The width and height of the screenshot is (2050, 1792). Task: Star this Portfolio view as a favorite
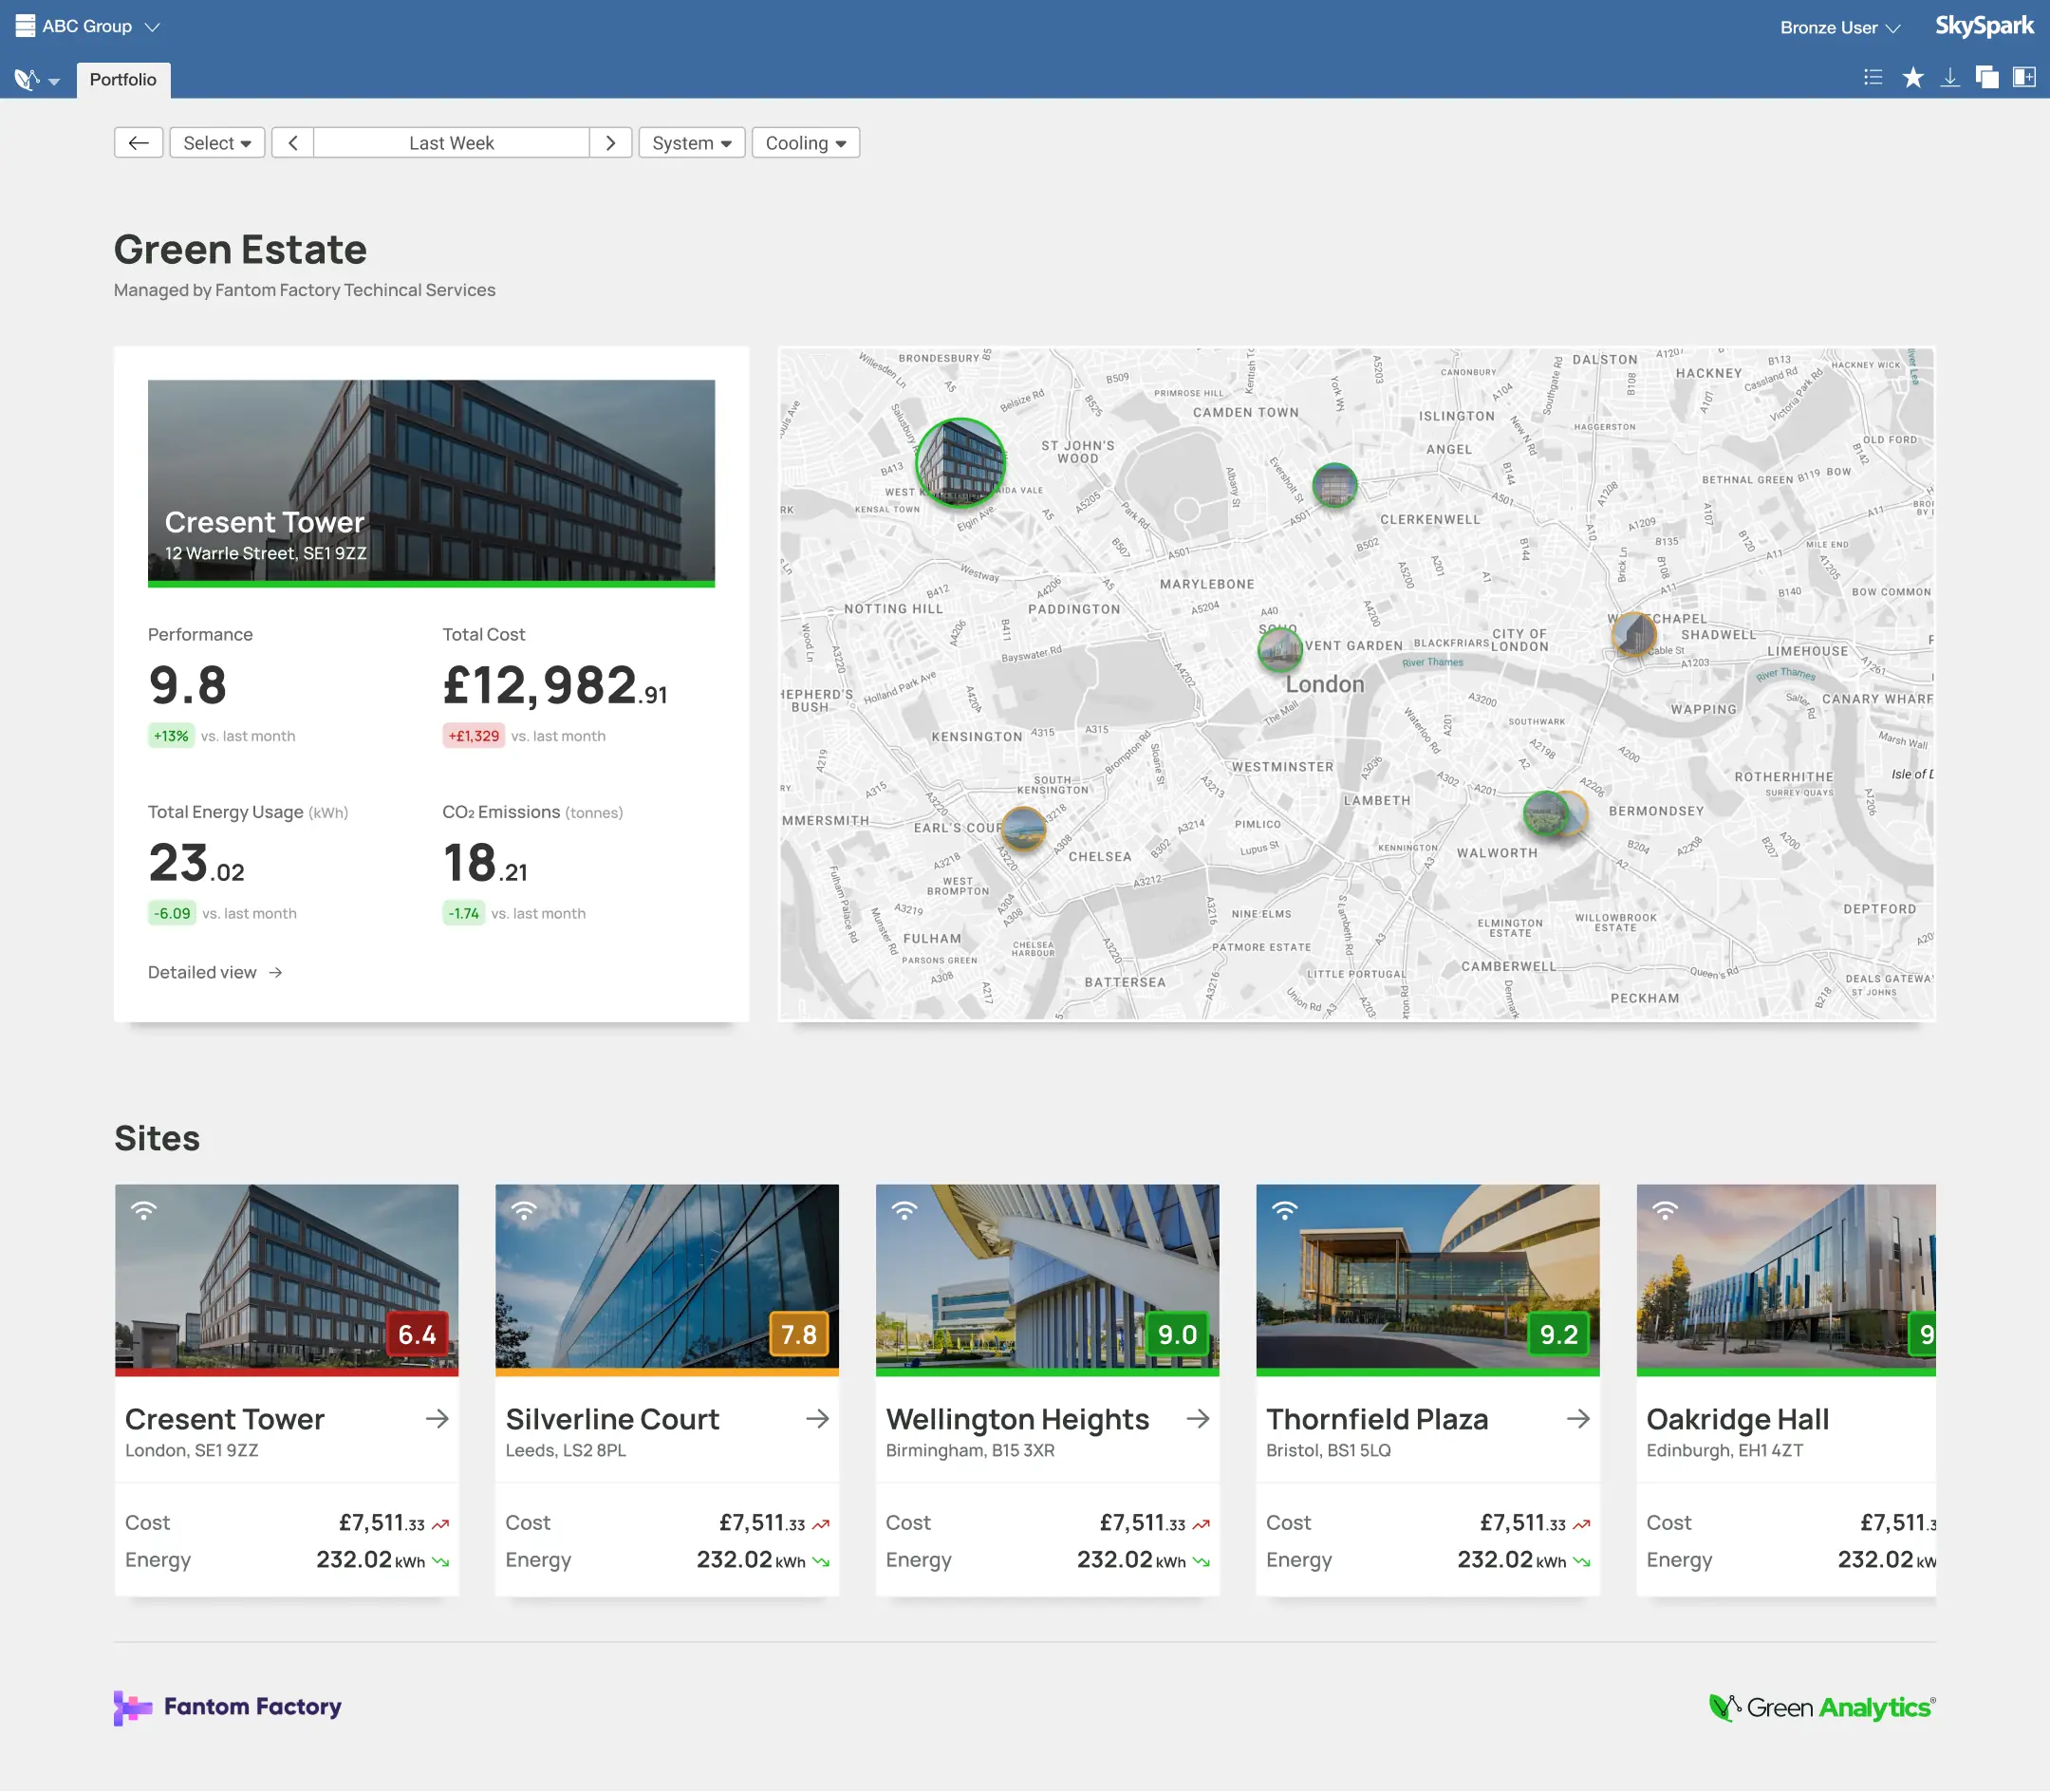point(1911,76)
